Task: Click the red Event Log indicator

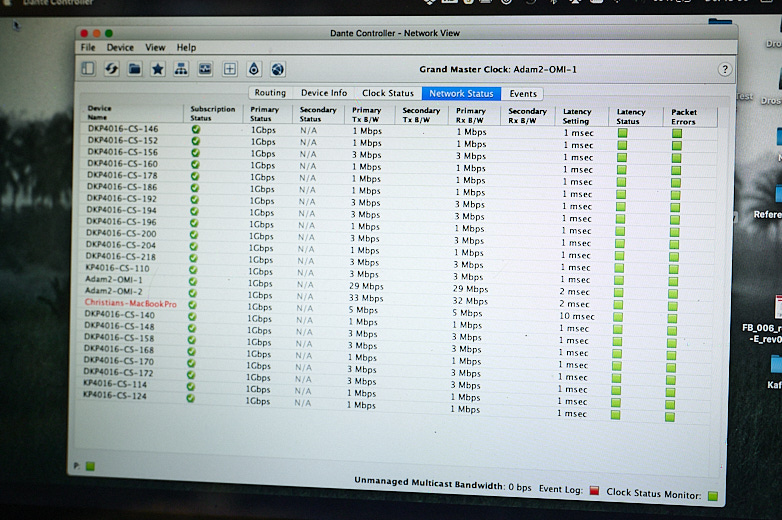Action: [594, 491]
